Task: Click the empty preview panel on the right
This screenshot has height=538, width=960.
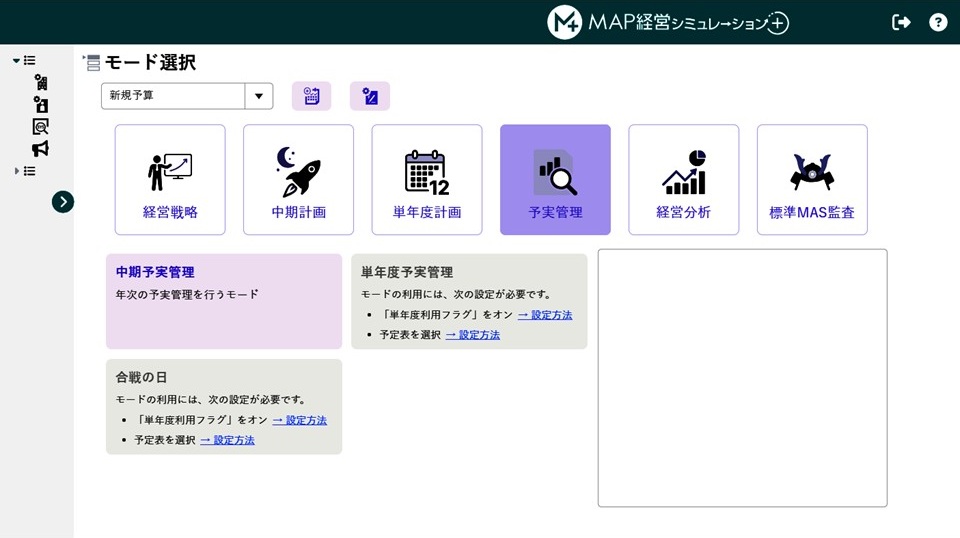Action: 742,378
